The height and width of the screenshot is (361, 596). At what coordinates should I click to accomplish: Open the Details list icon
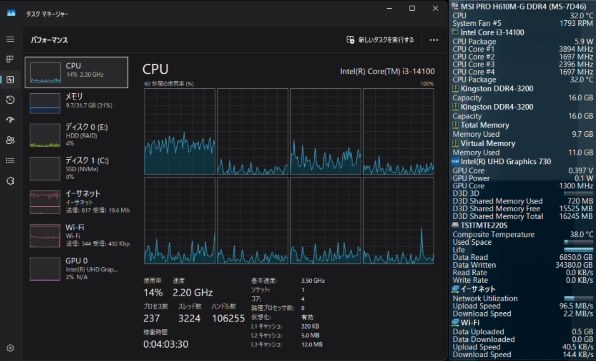10,160
